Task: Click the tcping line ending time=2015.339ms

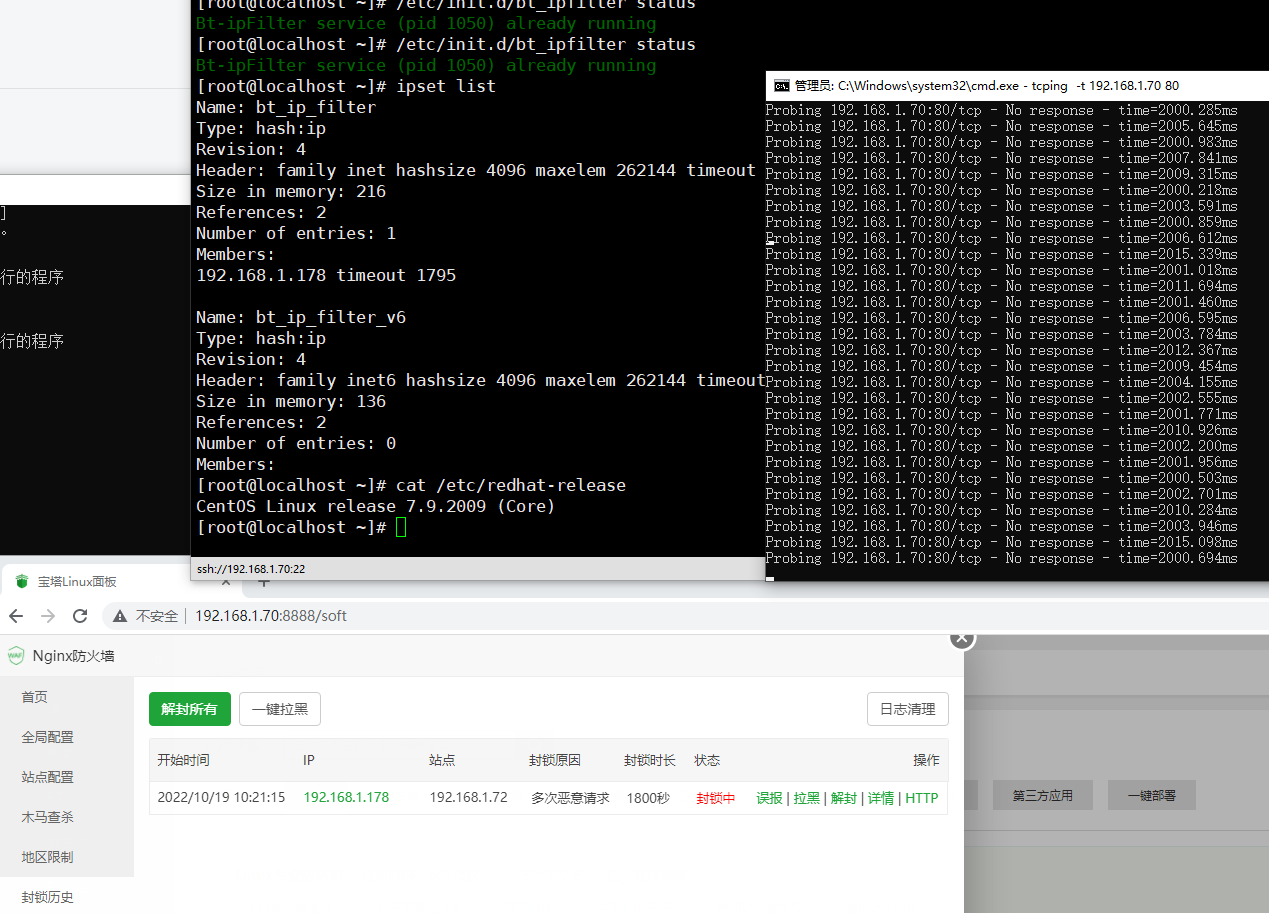Action: (x=1002, y=254)
